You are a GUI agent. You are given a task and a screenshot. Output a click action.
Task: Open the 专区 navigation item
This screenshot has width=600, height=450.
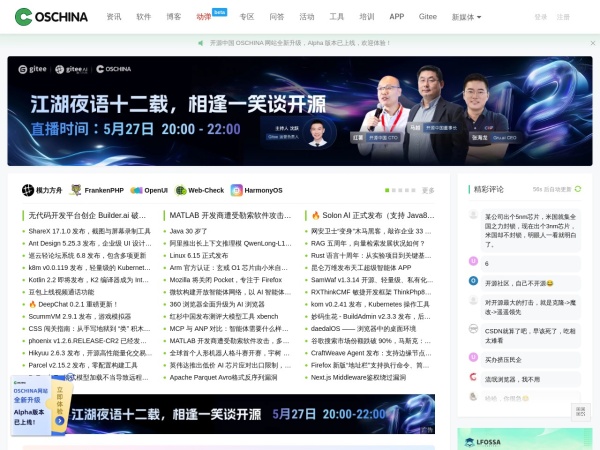[x=247, y=17]
